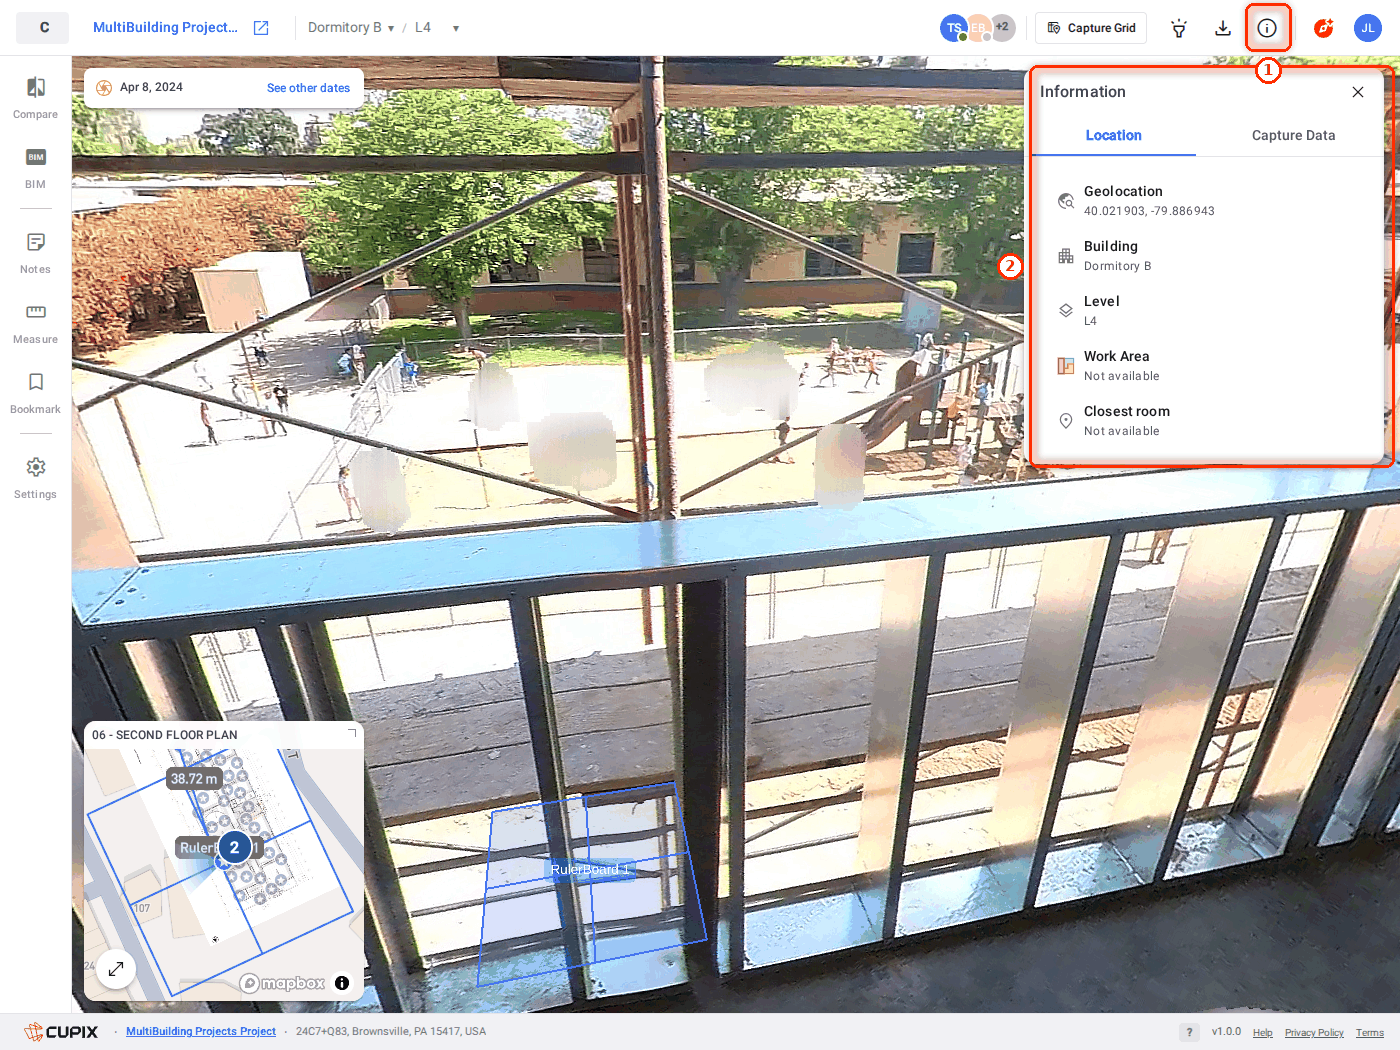This screenshot has height=1050, width=1400.
Task: Expand the minimap with the arrow button
Action: click(116, 968)
